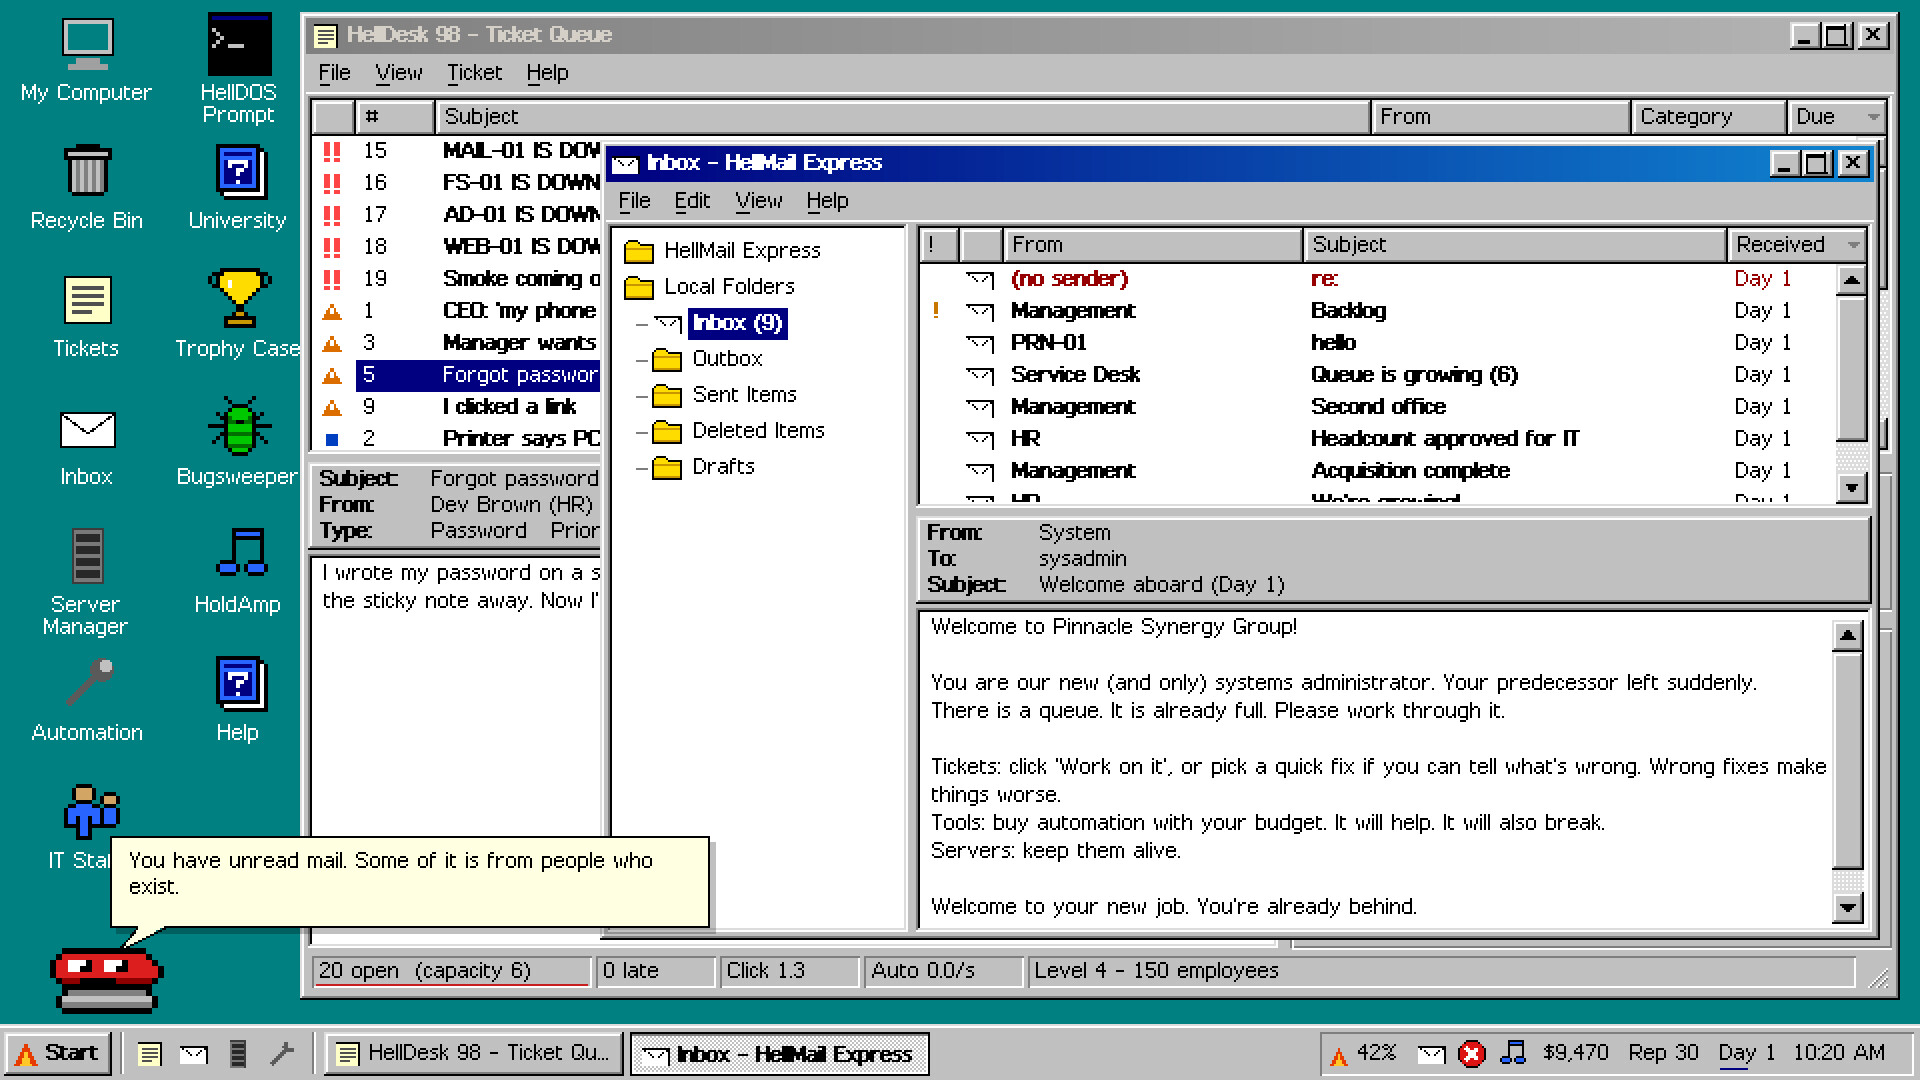Open the Edit menu in HellMail Express
This screenshot has width=1920, height=1080.
point(692,201)
